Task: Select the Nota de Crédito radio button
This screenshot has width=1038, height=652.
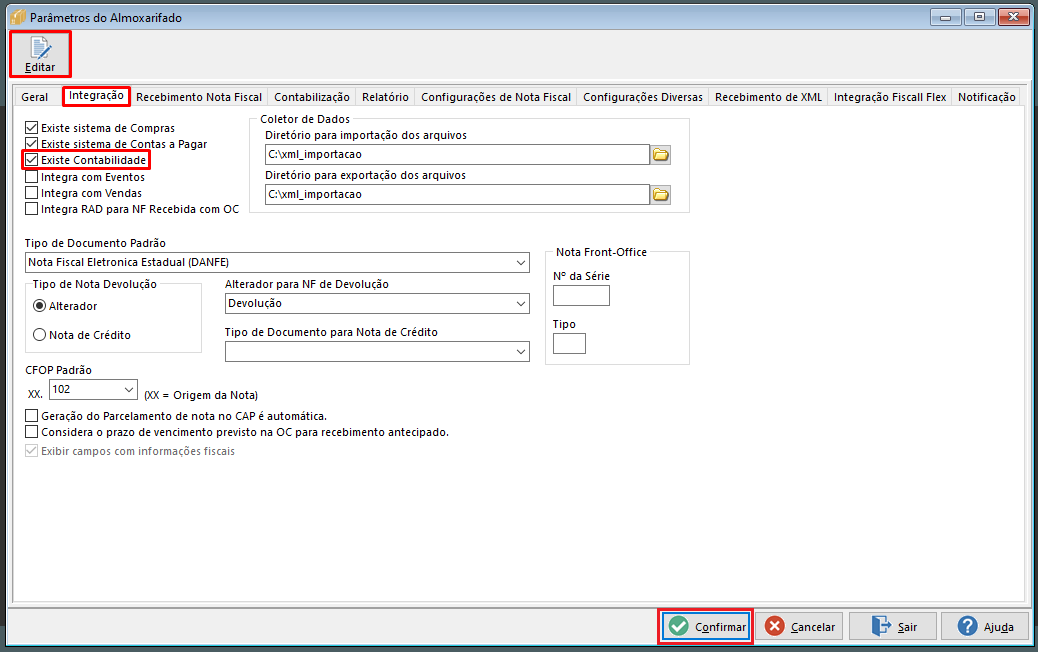Action: coord(40,335)
